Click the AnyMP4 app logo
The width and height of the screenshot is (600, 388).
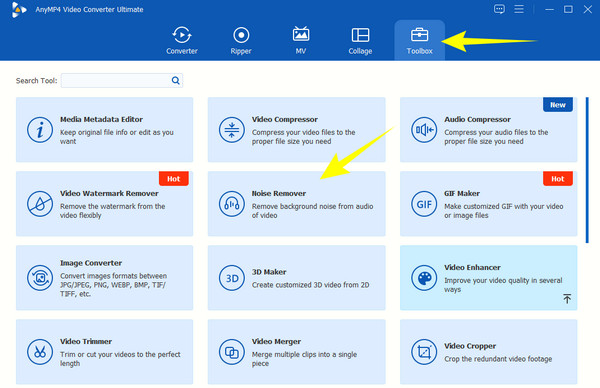pyautogui.click(x=18, y=10)
